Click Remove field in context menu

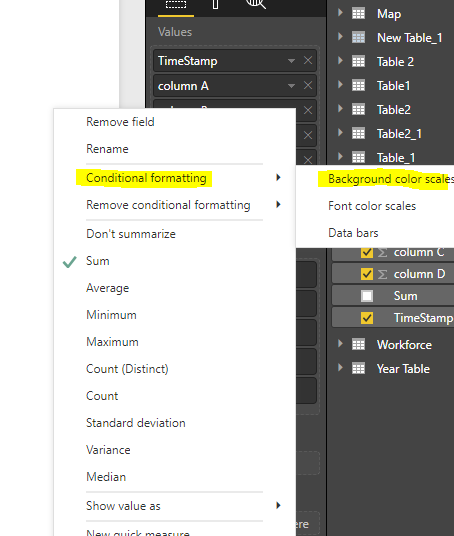(120, 122)
